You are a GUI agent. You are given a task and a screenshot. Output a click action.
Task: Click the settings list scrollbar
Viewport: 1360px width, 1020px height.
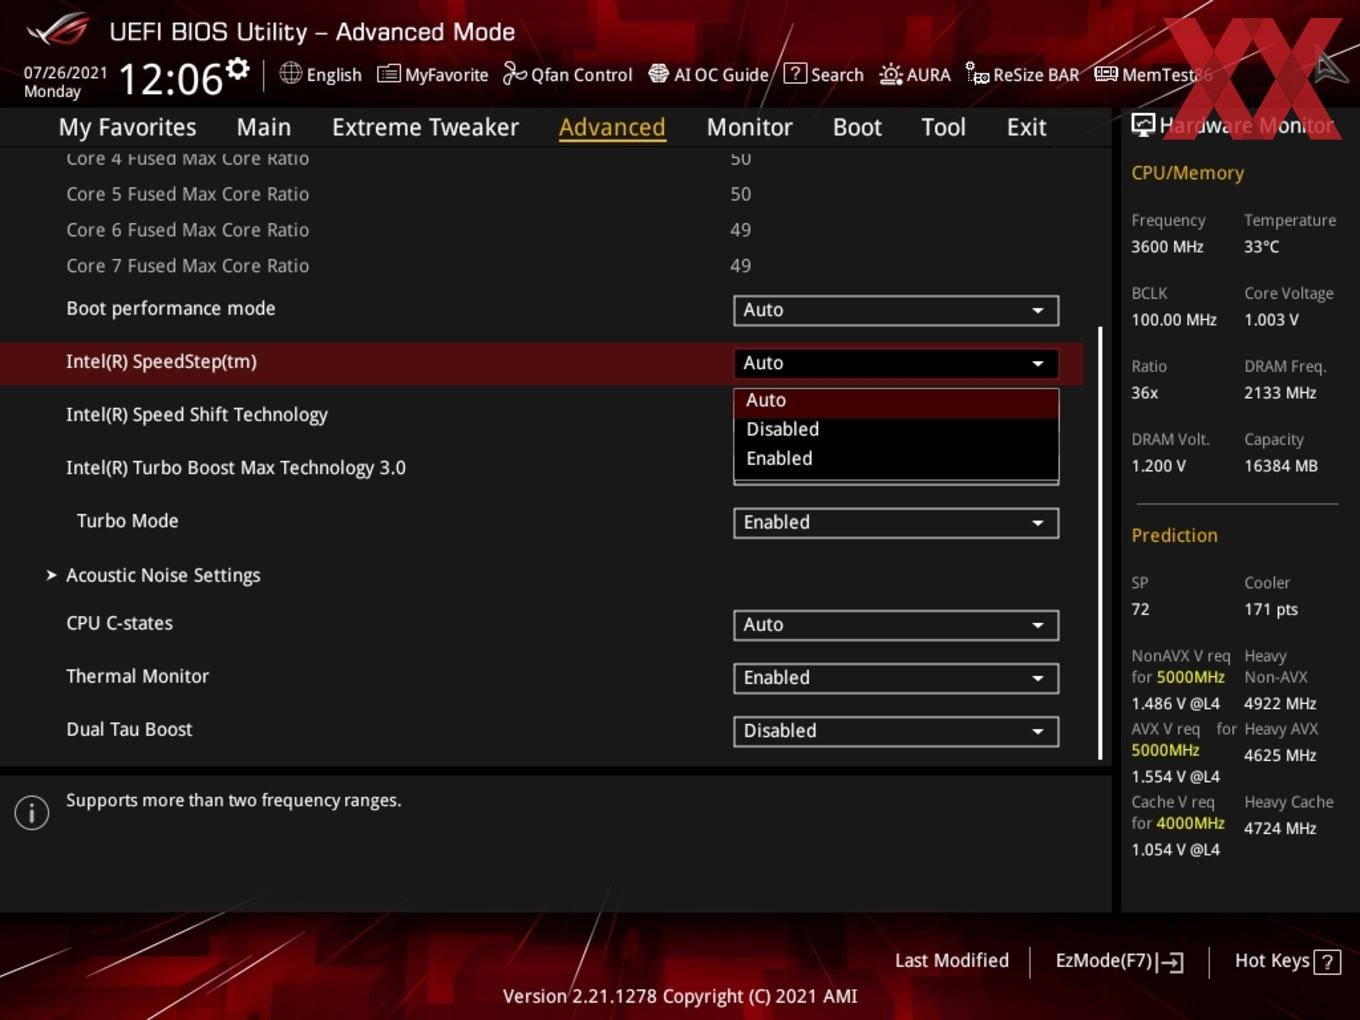[1100, 543]
